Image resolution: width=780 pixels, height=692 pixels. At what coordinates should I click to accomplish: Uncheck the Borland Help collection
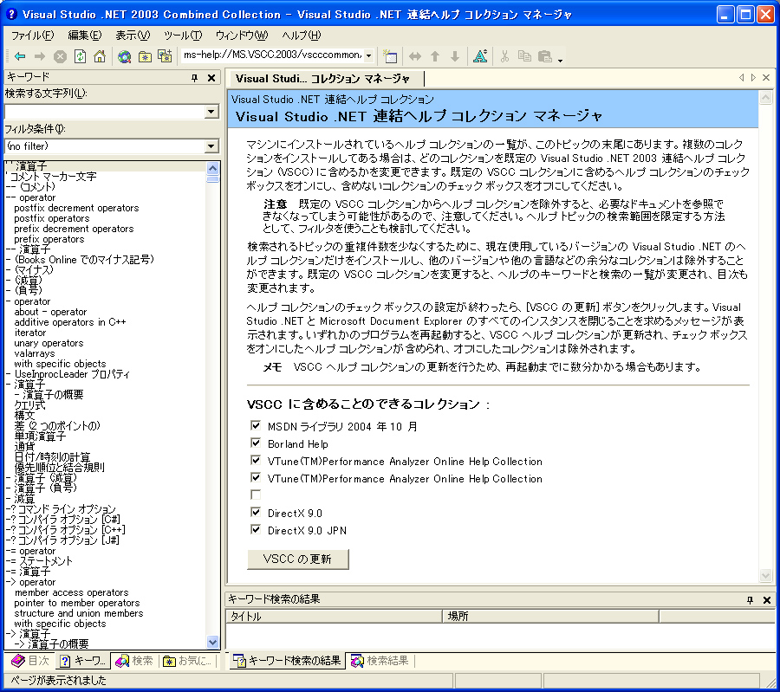(256, 443)
